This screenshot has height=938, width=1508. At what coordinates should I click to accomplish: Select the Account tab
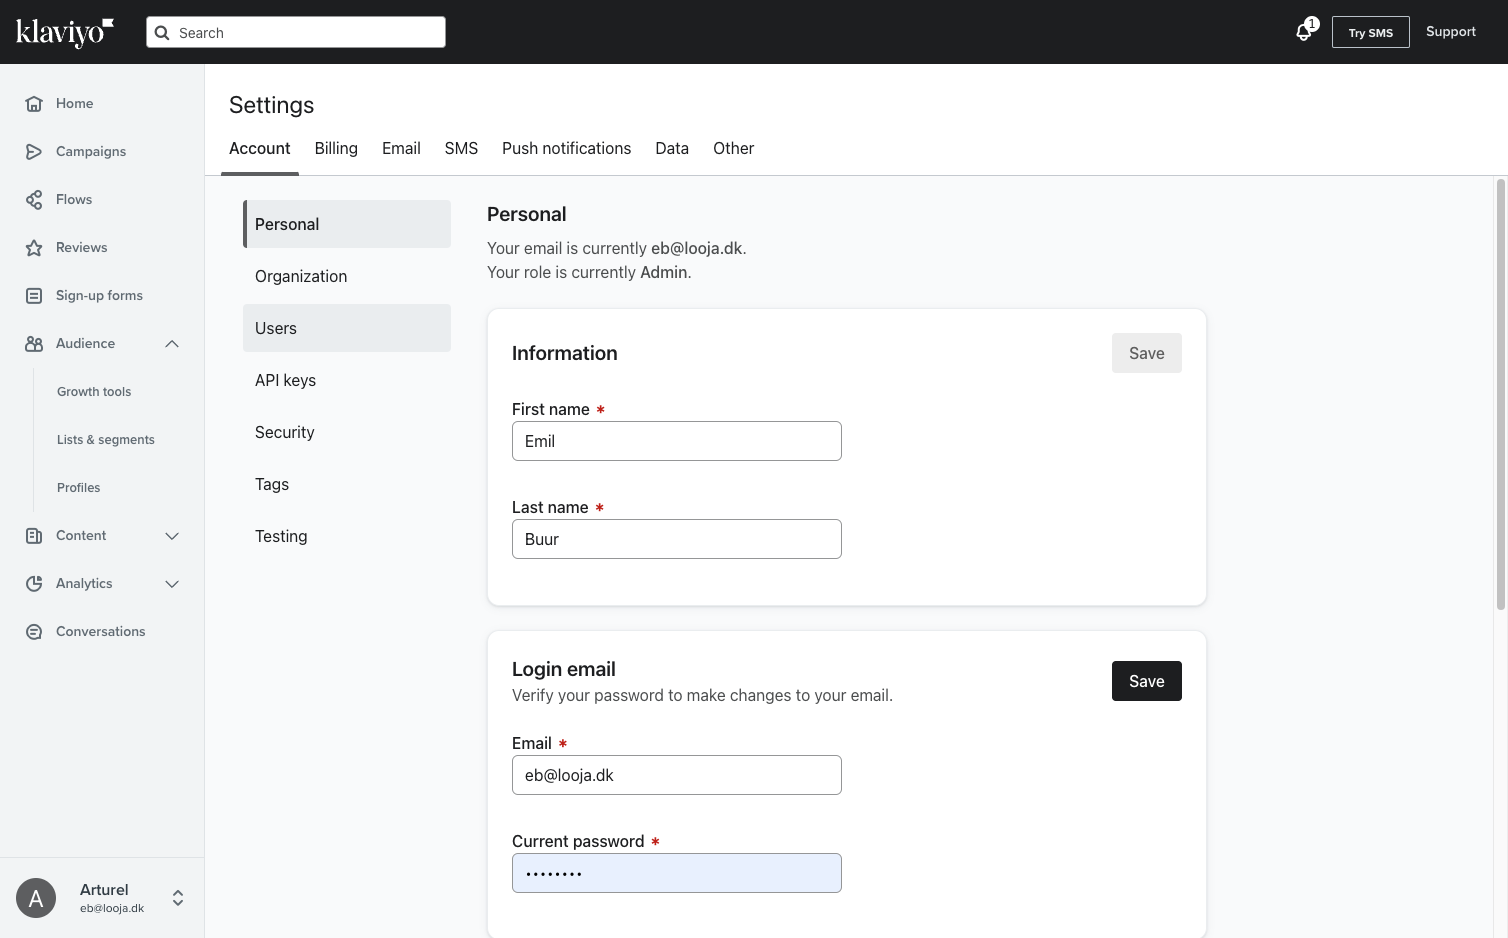pyautogui.click(x=260, y=148)
